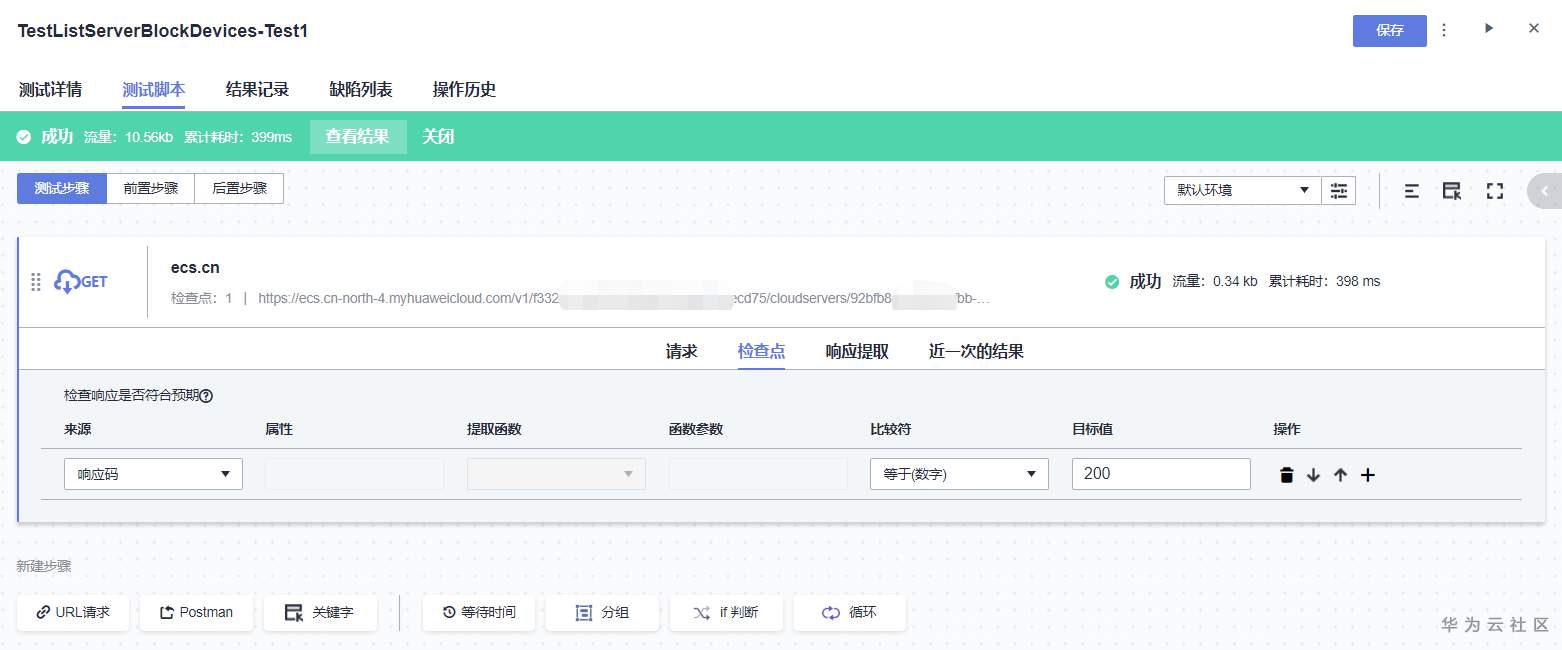Image resolution: width=1562 pixels, height=650 pixels.
Task: Add a 分组 group step
Action: click(602, 612)
